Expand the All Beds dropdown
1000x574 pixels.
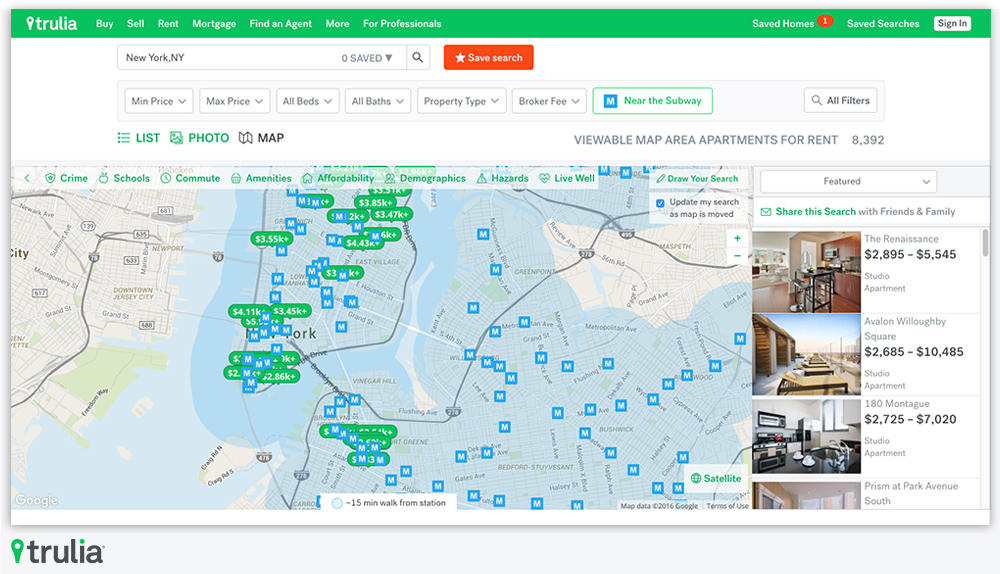307,101
